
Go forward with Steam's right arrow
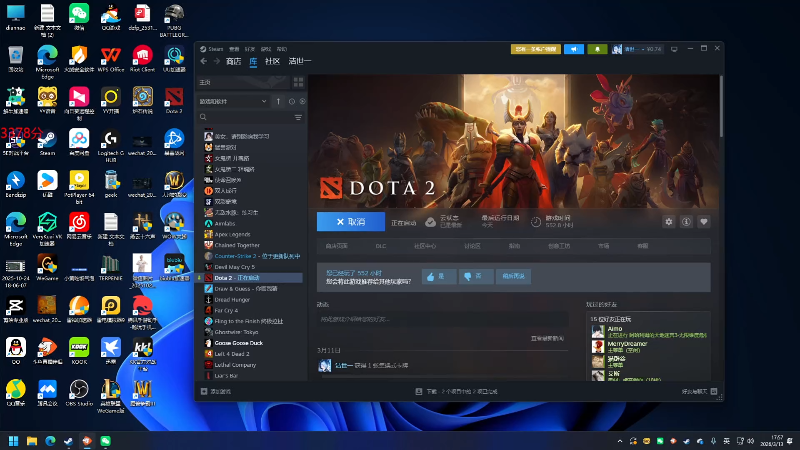[x=217, y=61]
